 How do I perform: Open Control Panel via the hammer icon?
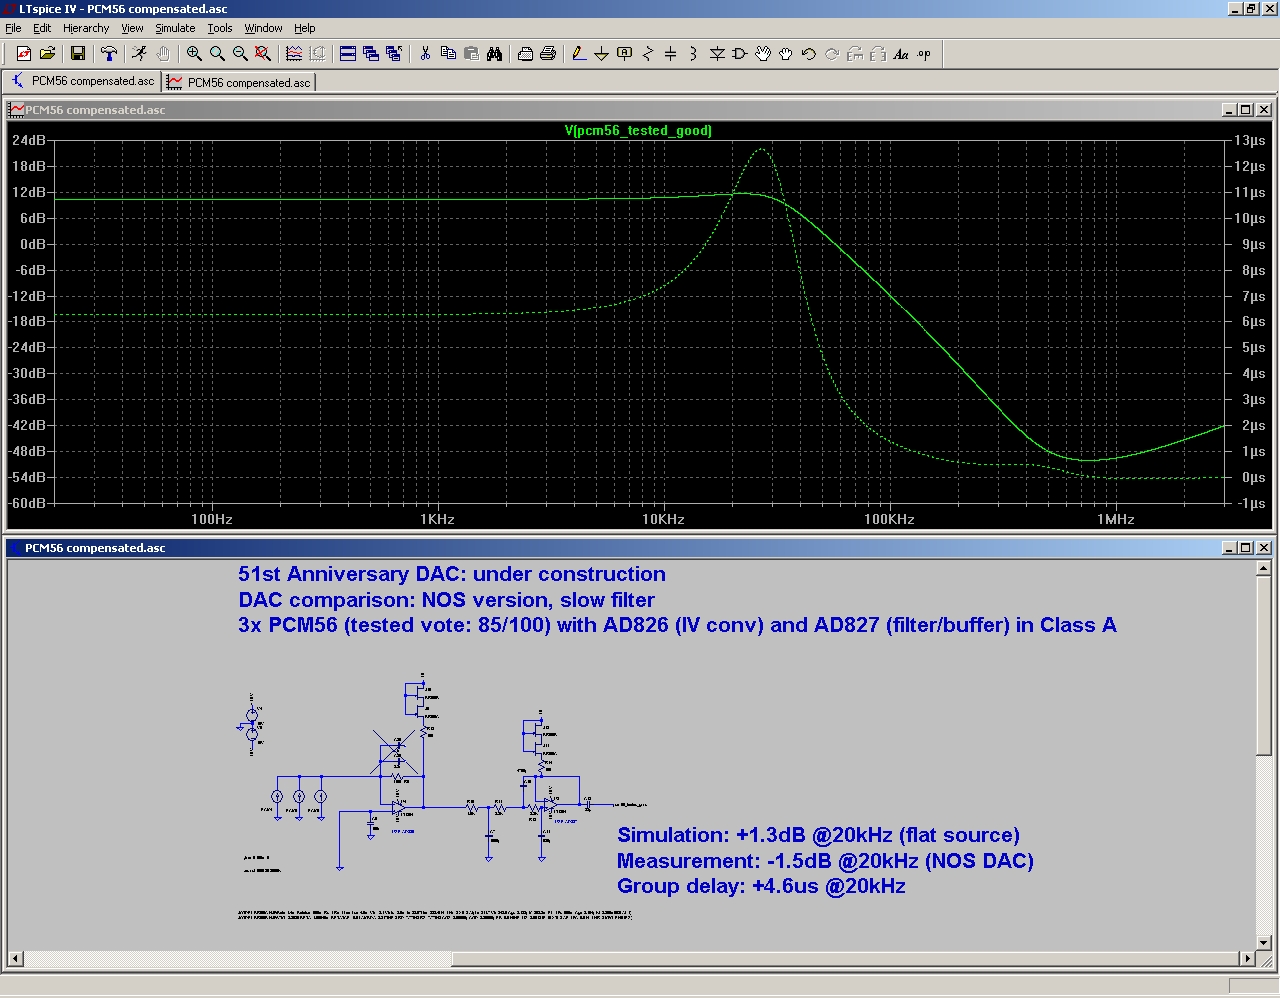[x=109, y=54]
